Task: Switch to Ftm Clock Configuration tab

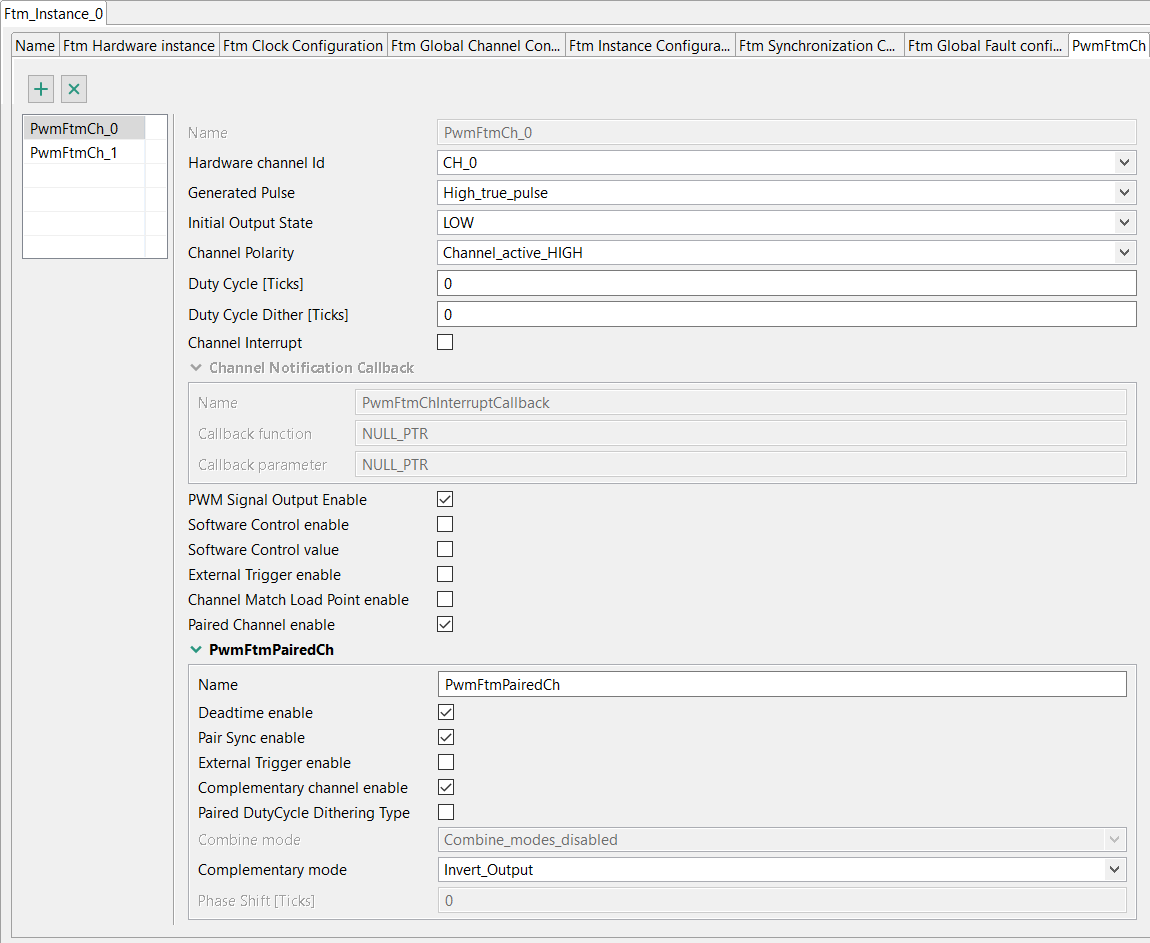Action: coord(303,46)
